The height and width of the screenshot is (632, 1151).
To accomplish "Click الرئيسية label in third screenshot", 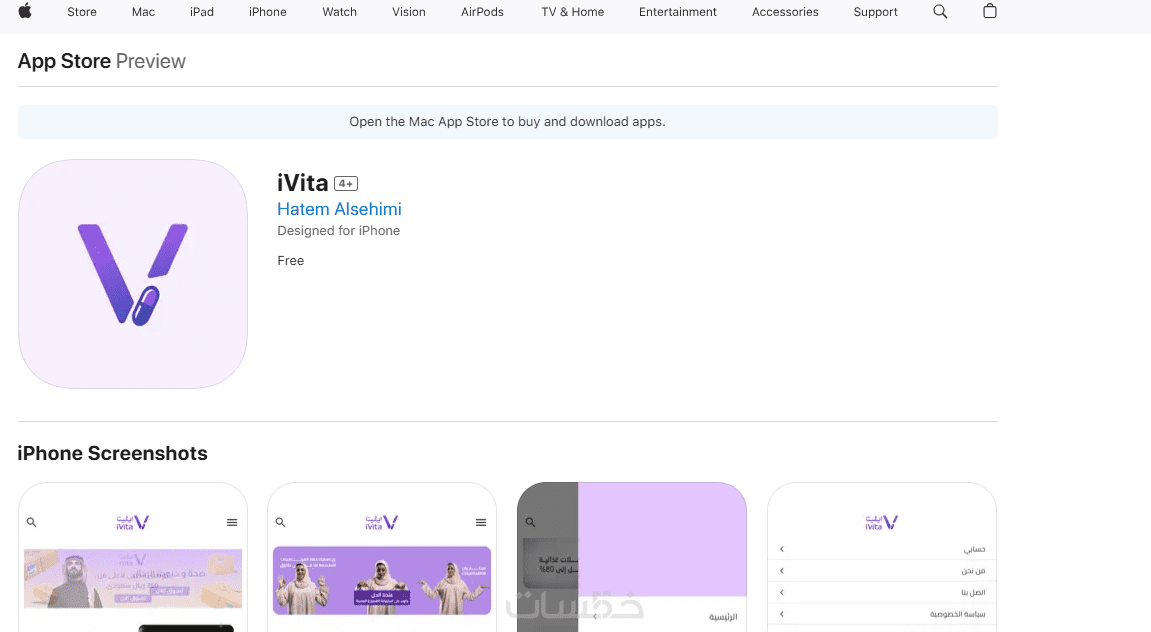I will (723, 617).
